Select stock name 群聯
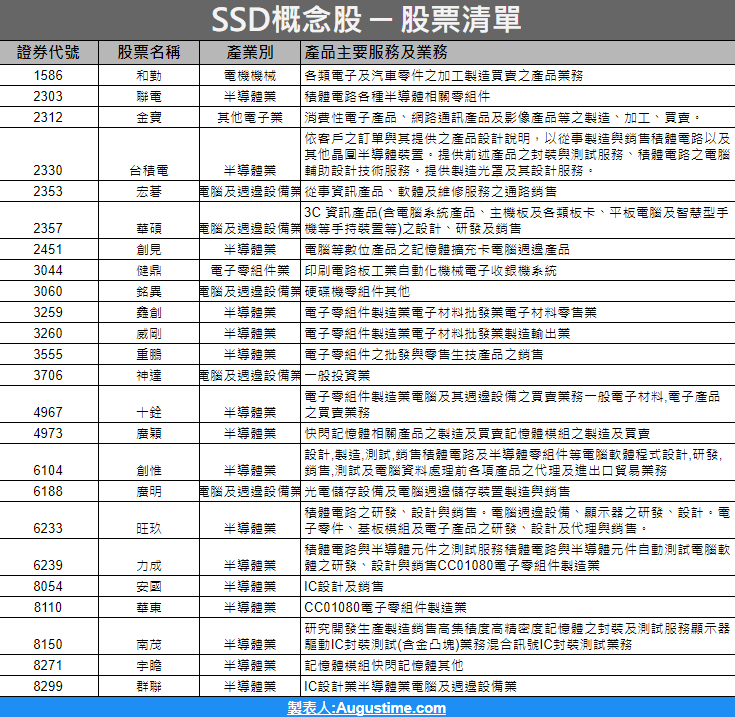Image resolution: width=735 pixels, height=717 pixels. pos(149,687)
